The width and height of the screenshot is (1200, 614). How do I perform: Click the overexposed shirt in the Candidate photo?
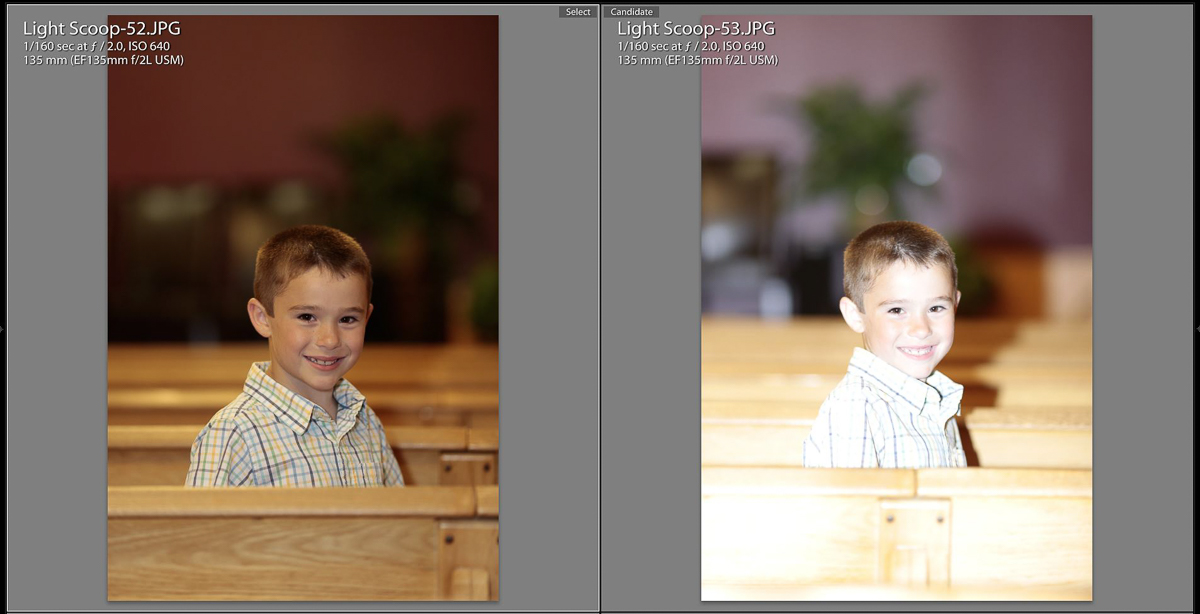coord(884,420)
